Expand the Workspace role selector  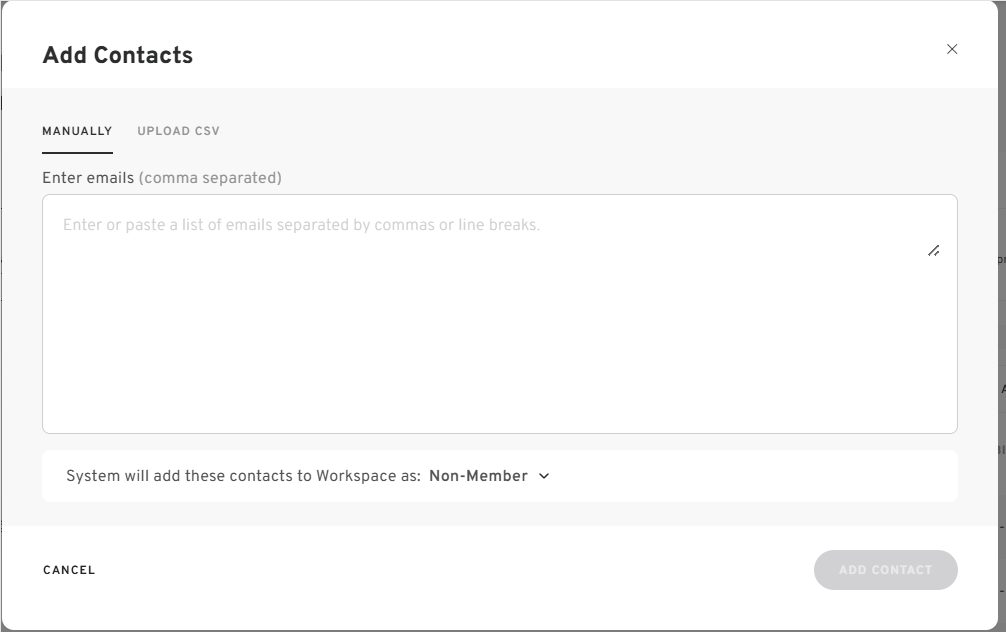(x=487, y=476)
